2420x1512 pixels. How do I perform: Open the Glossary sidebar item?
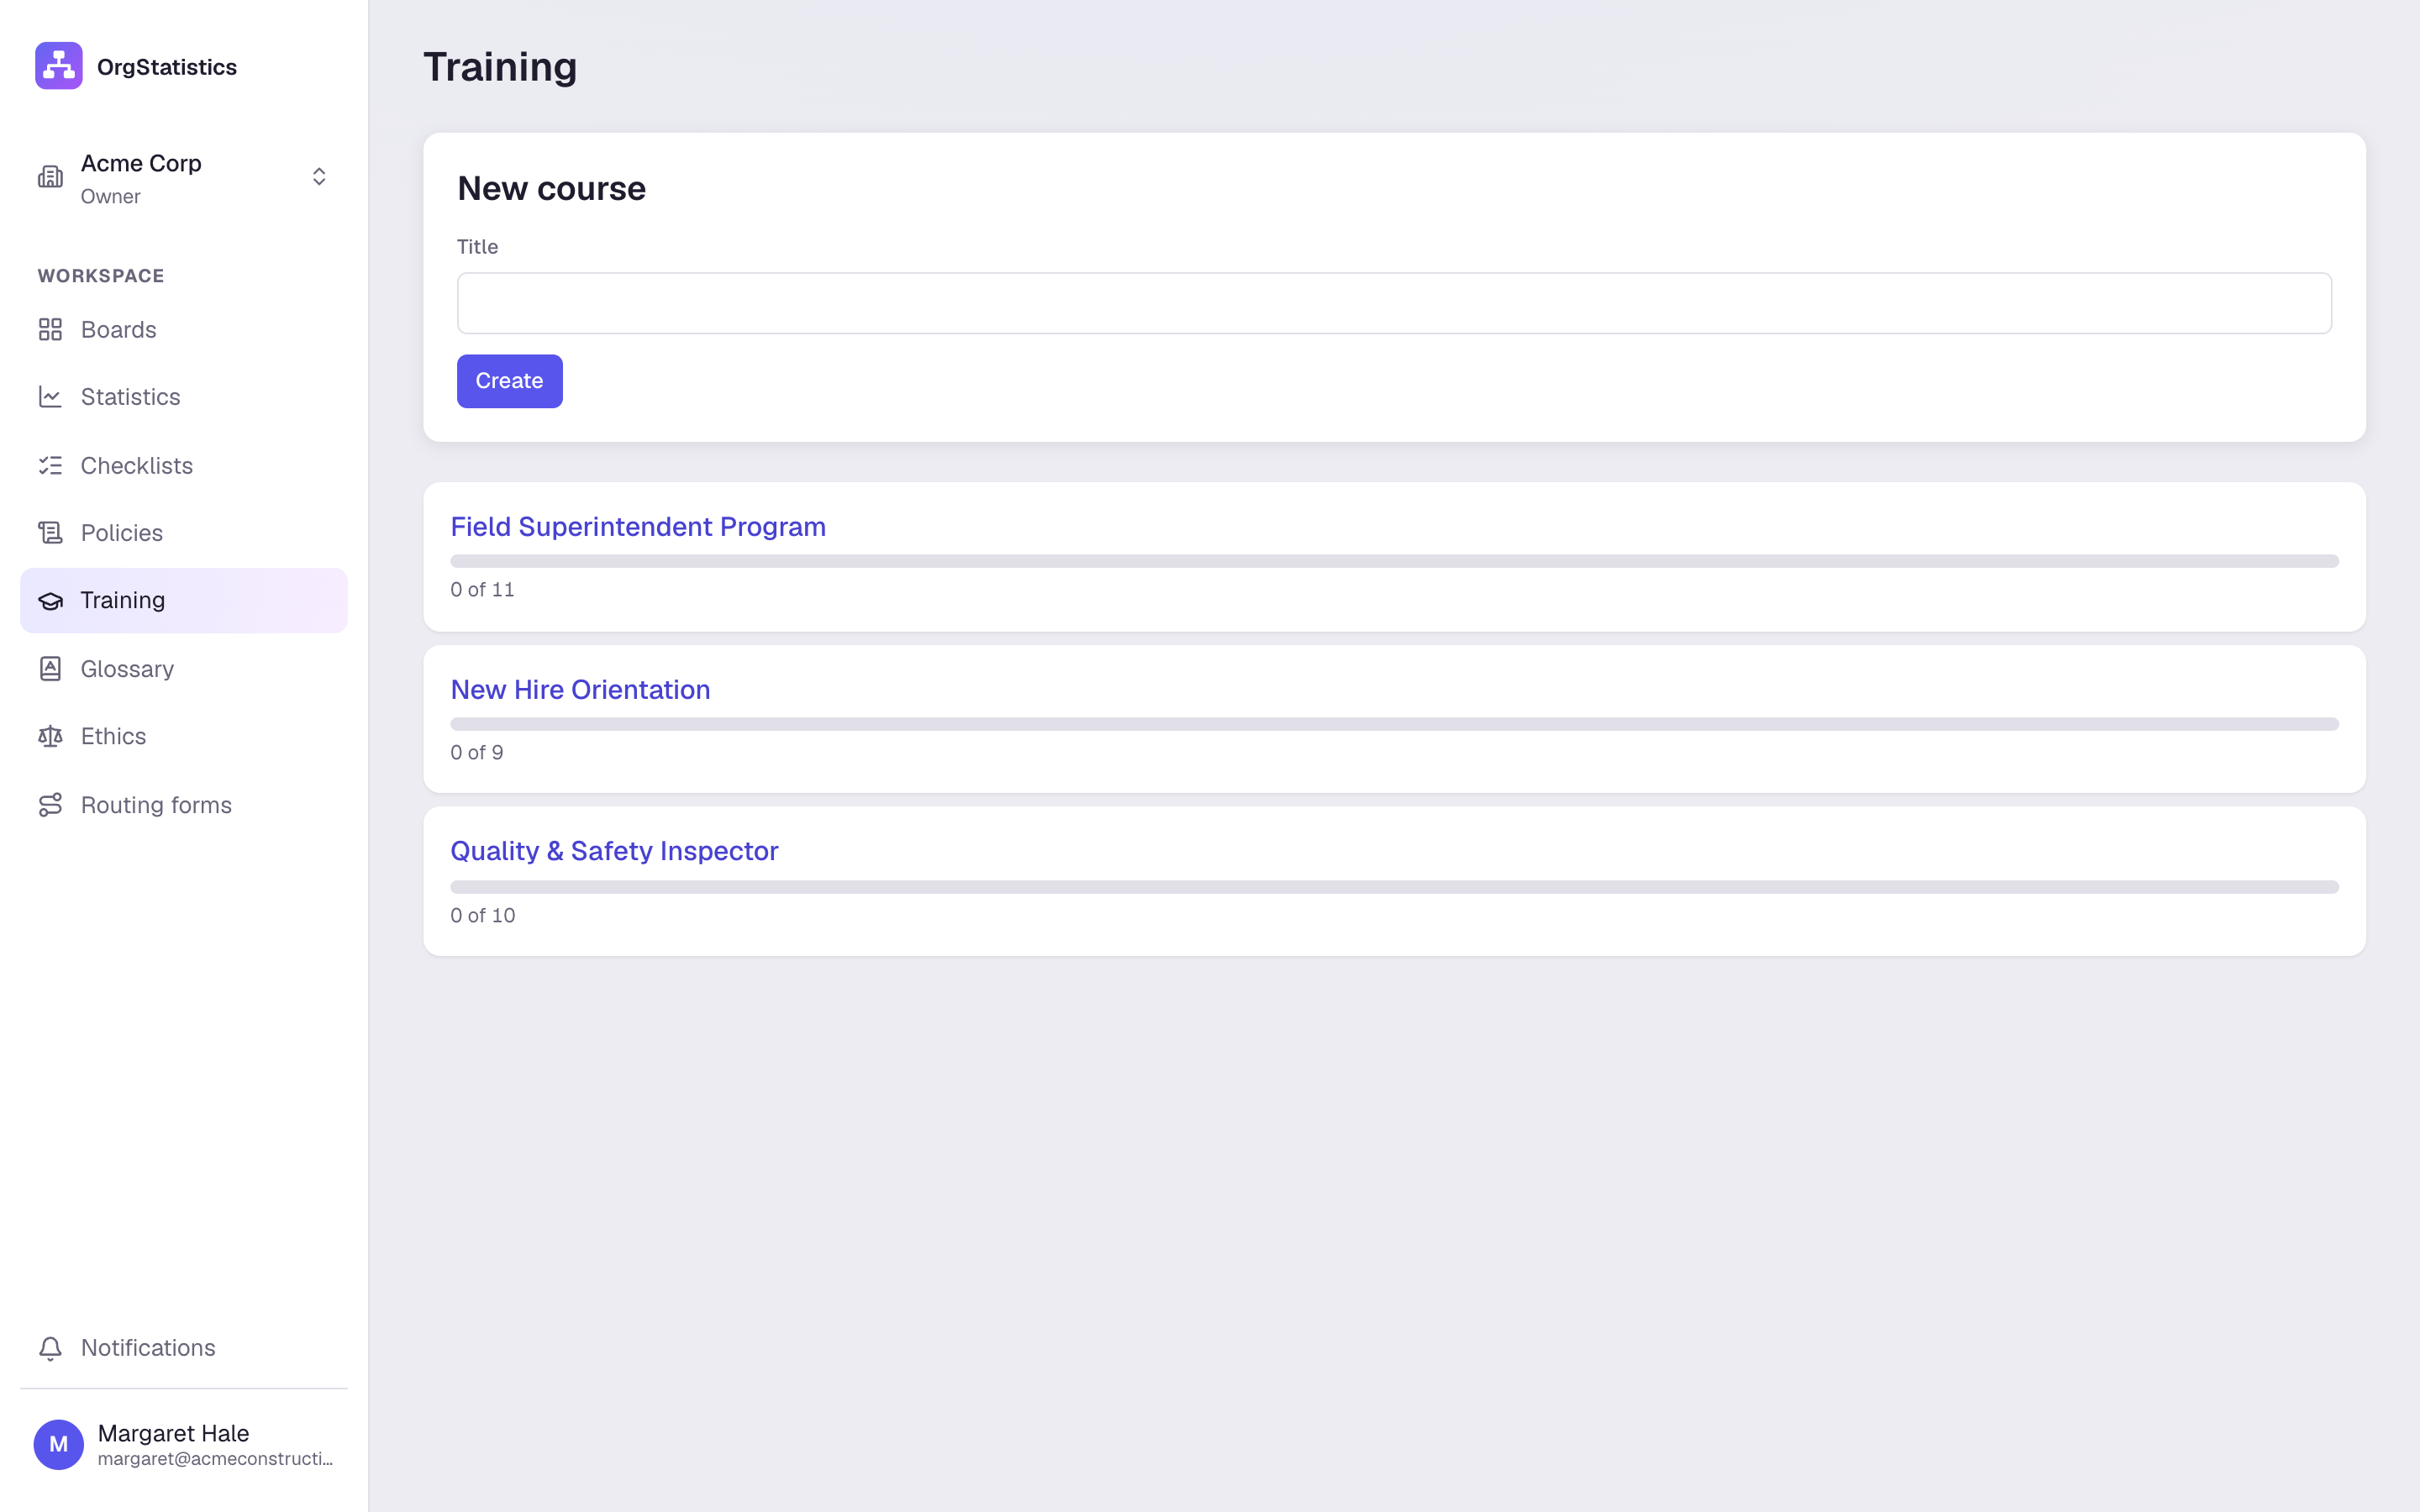tap(184, 669)
